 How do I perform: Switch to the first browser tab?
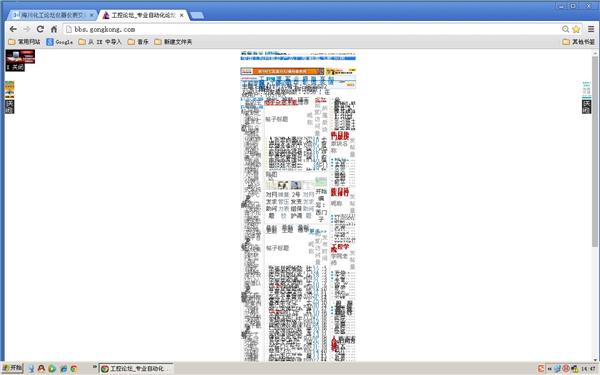tap(52, 15)
